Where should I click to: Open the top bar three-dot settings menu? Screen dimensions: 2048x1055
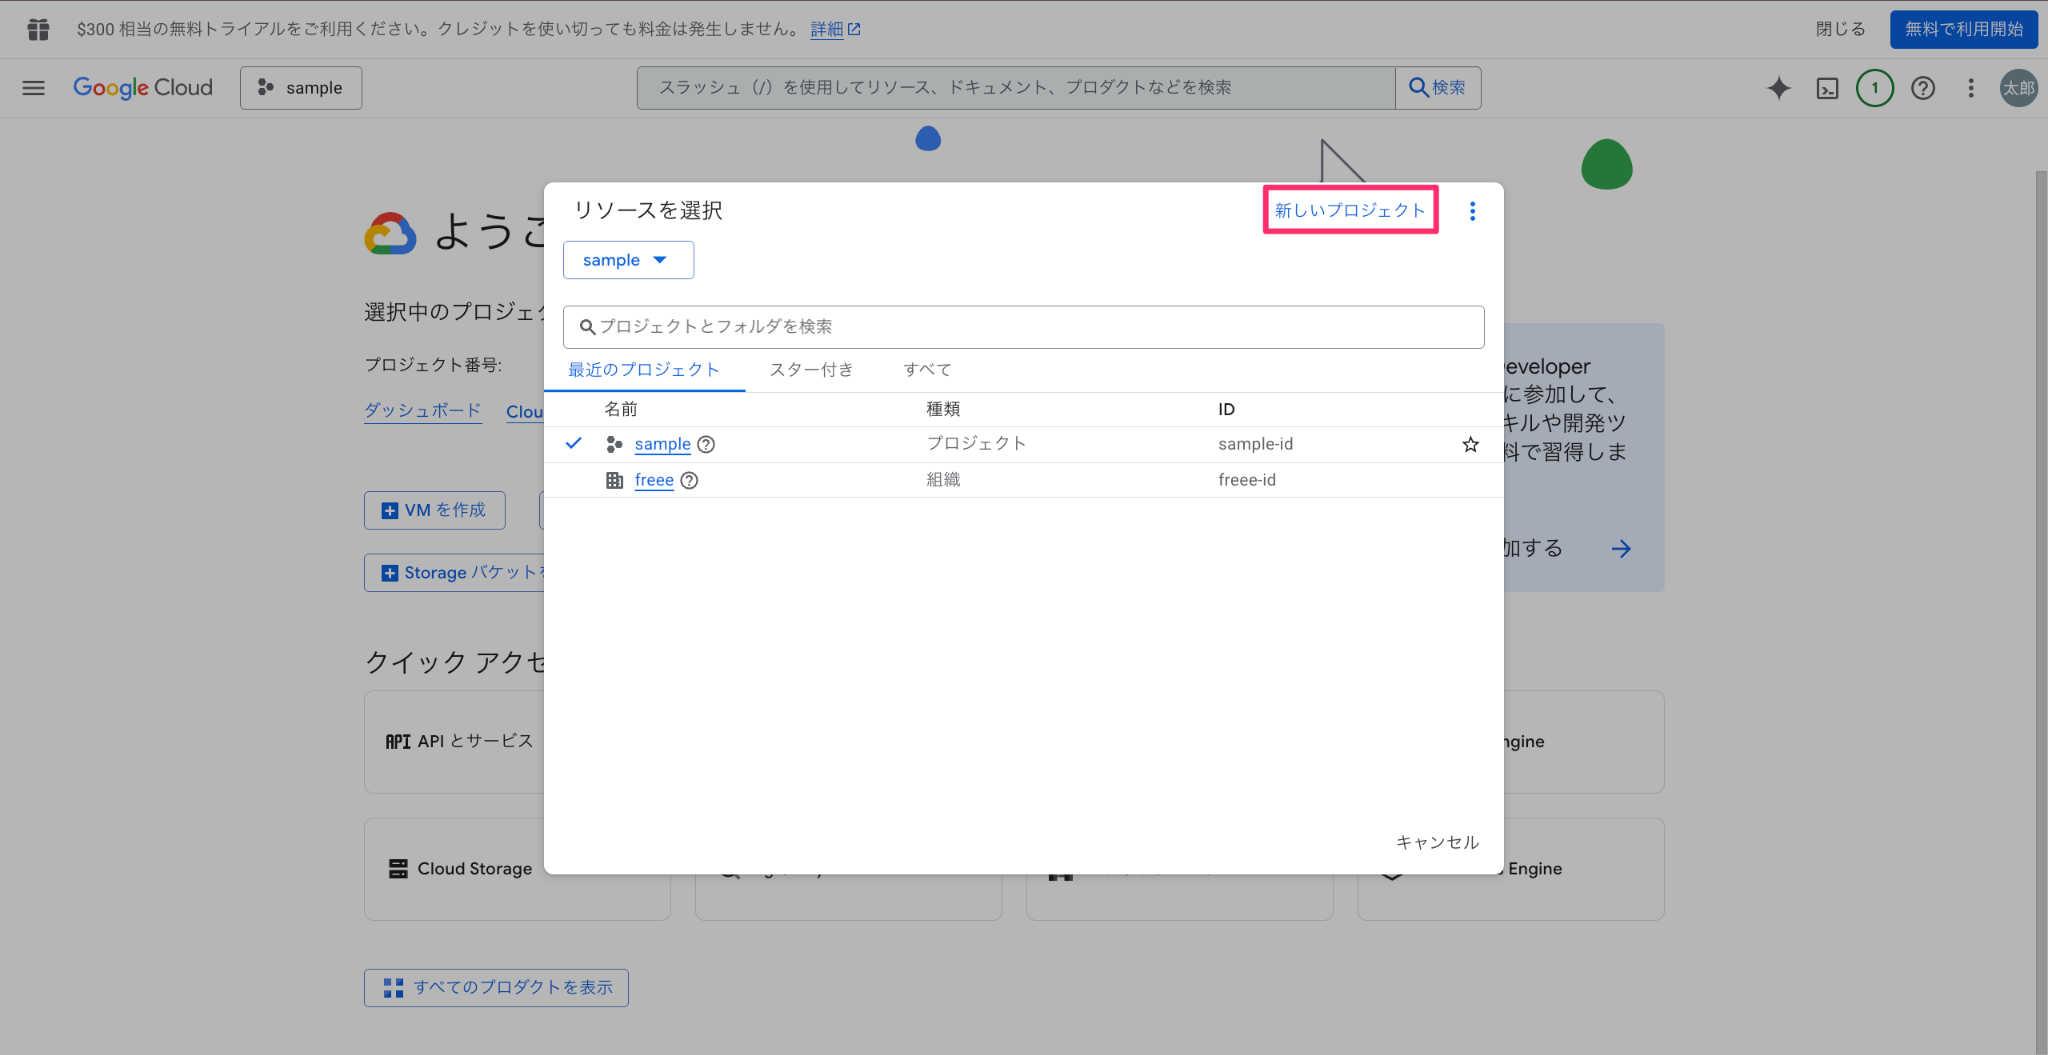[x=1971, y=88]
